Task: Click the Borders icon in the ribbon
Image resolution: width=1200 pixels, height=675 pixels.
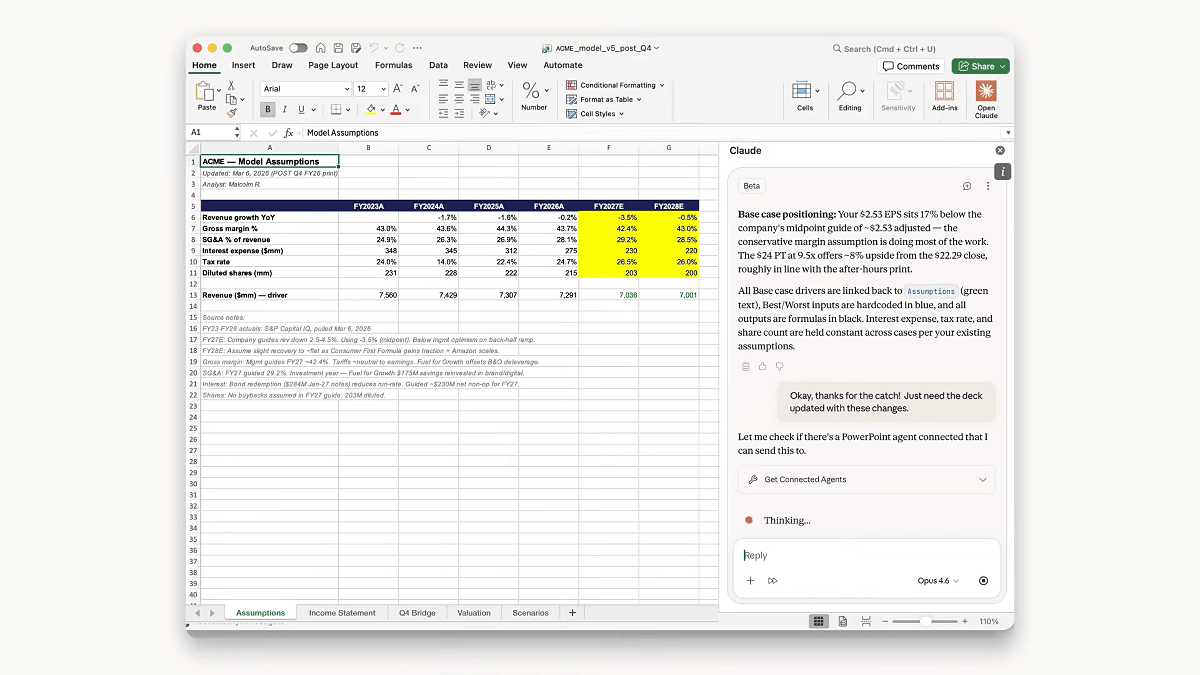Action: [335, 109]
